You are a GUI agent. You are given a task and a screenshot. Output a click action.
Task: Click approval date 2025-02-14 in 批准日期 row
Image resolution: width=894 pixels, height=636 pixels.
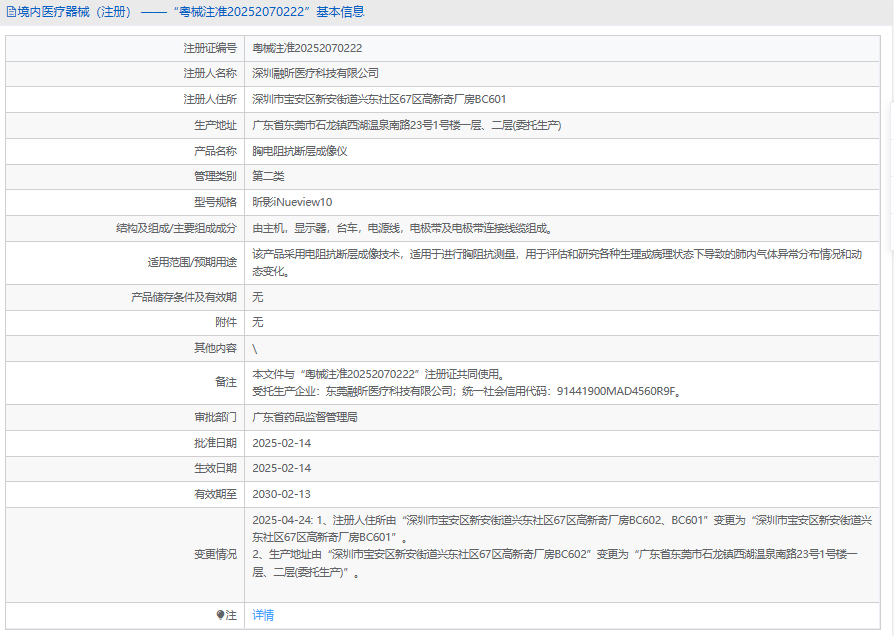click(x=282, y=443)
